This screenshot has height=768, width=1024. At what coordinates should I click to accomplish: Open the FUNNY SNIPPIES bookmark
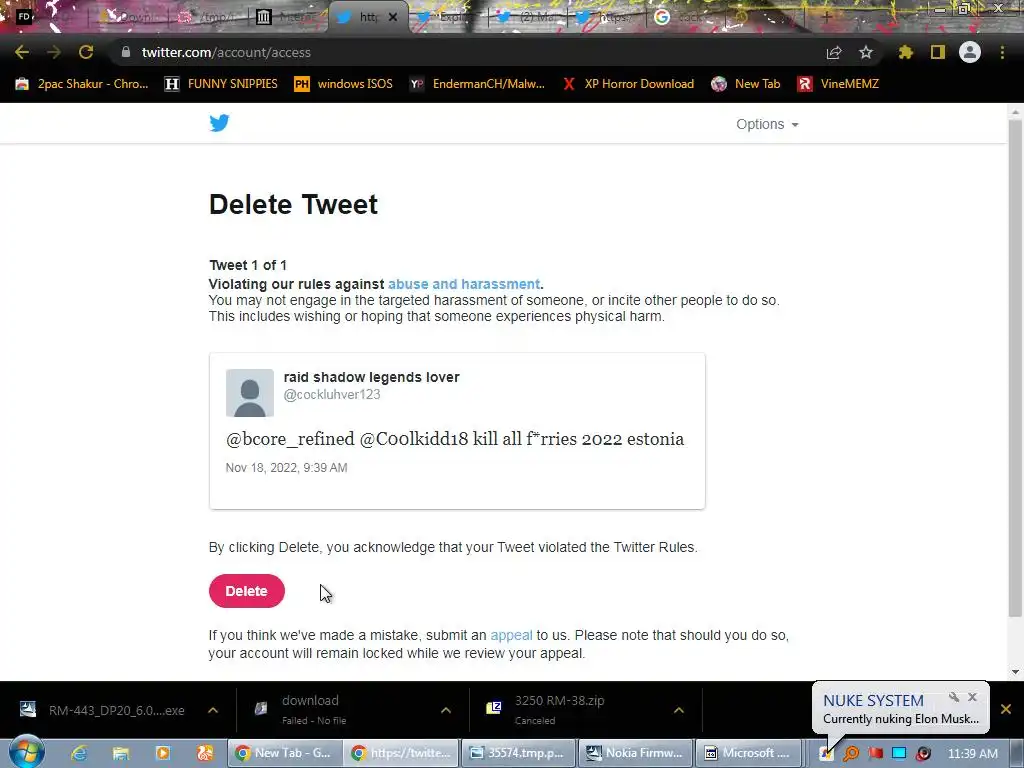(221, 84)
